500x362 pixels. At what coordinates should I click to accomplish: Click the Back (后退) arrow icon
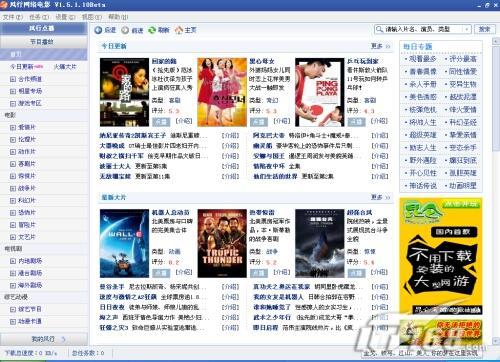(98, 30)
